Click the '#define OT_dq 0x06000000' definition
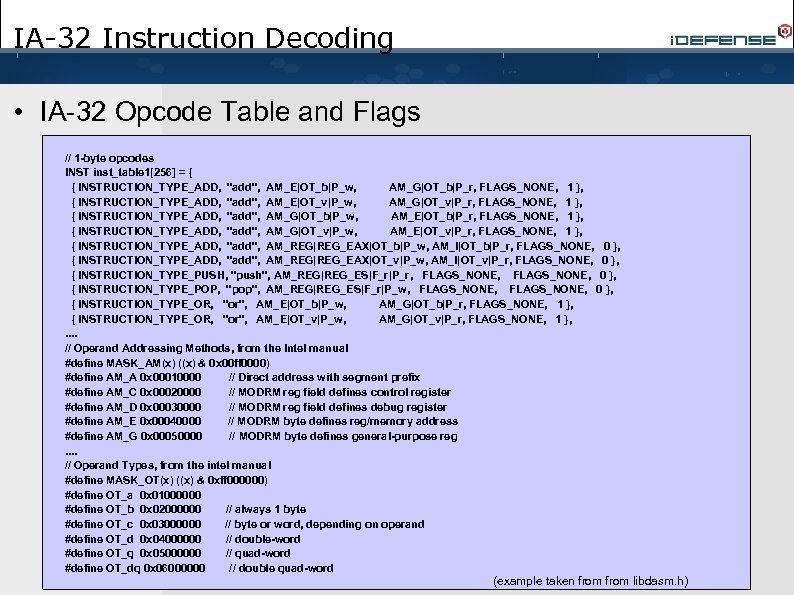 tap(135, 568)
